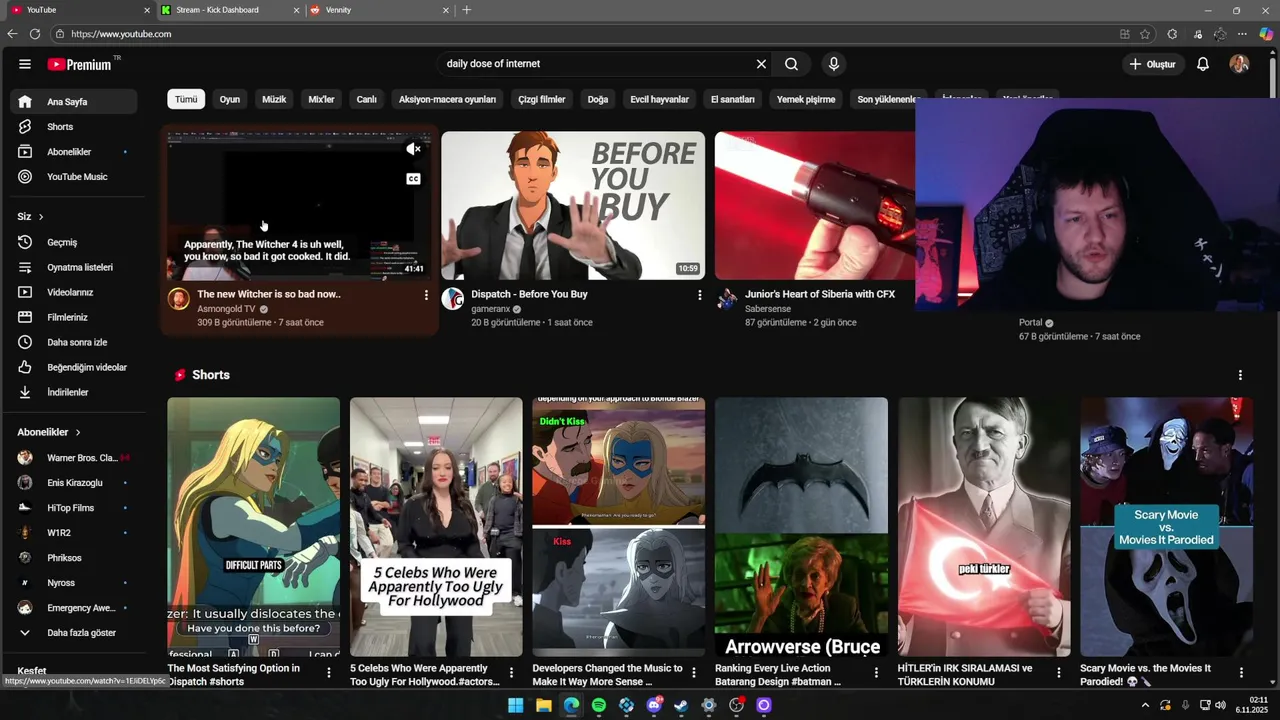Screen dimensions: 1280x720
Task: Select the Müzik filter chip
Action: [274, 99]
